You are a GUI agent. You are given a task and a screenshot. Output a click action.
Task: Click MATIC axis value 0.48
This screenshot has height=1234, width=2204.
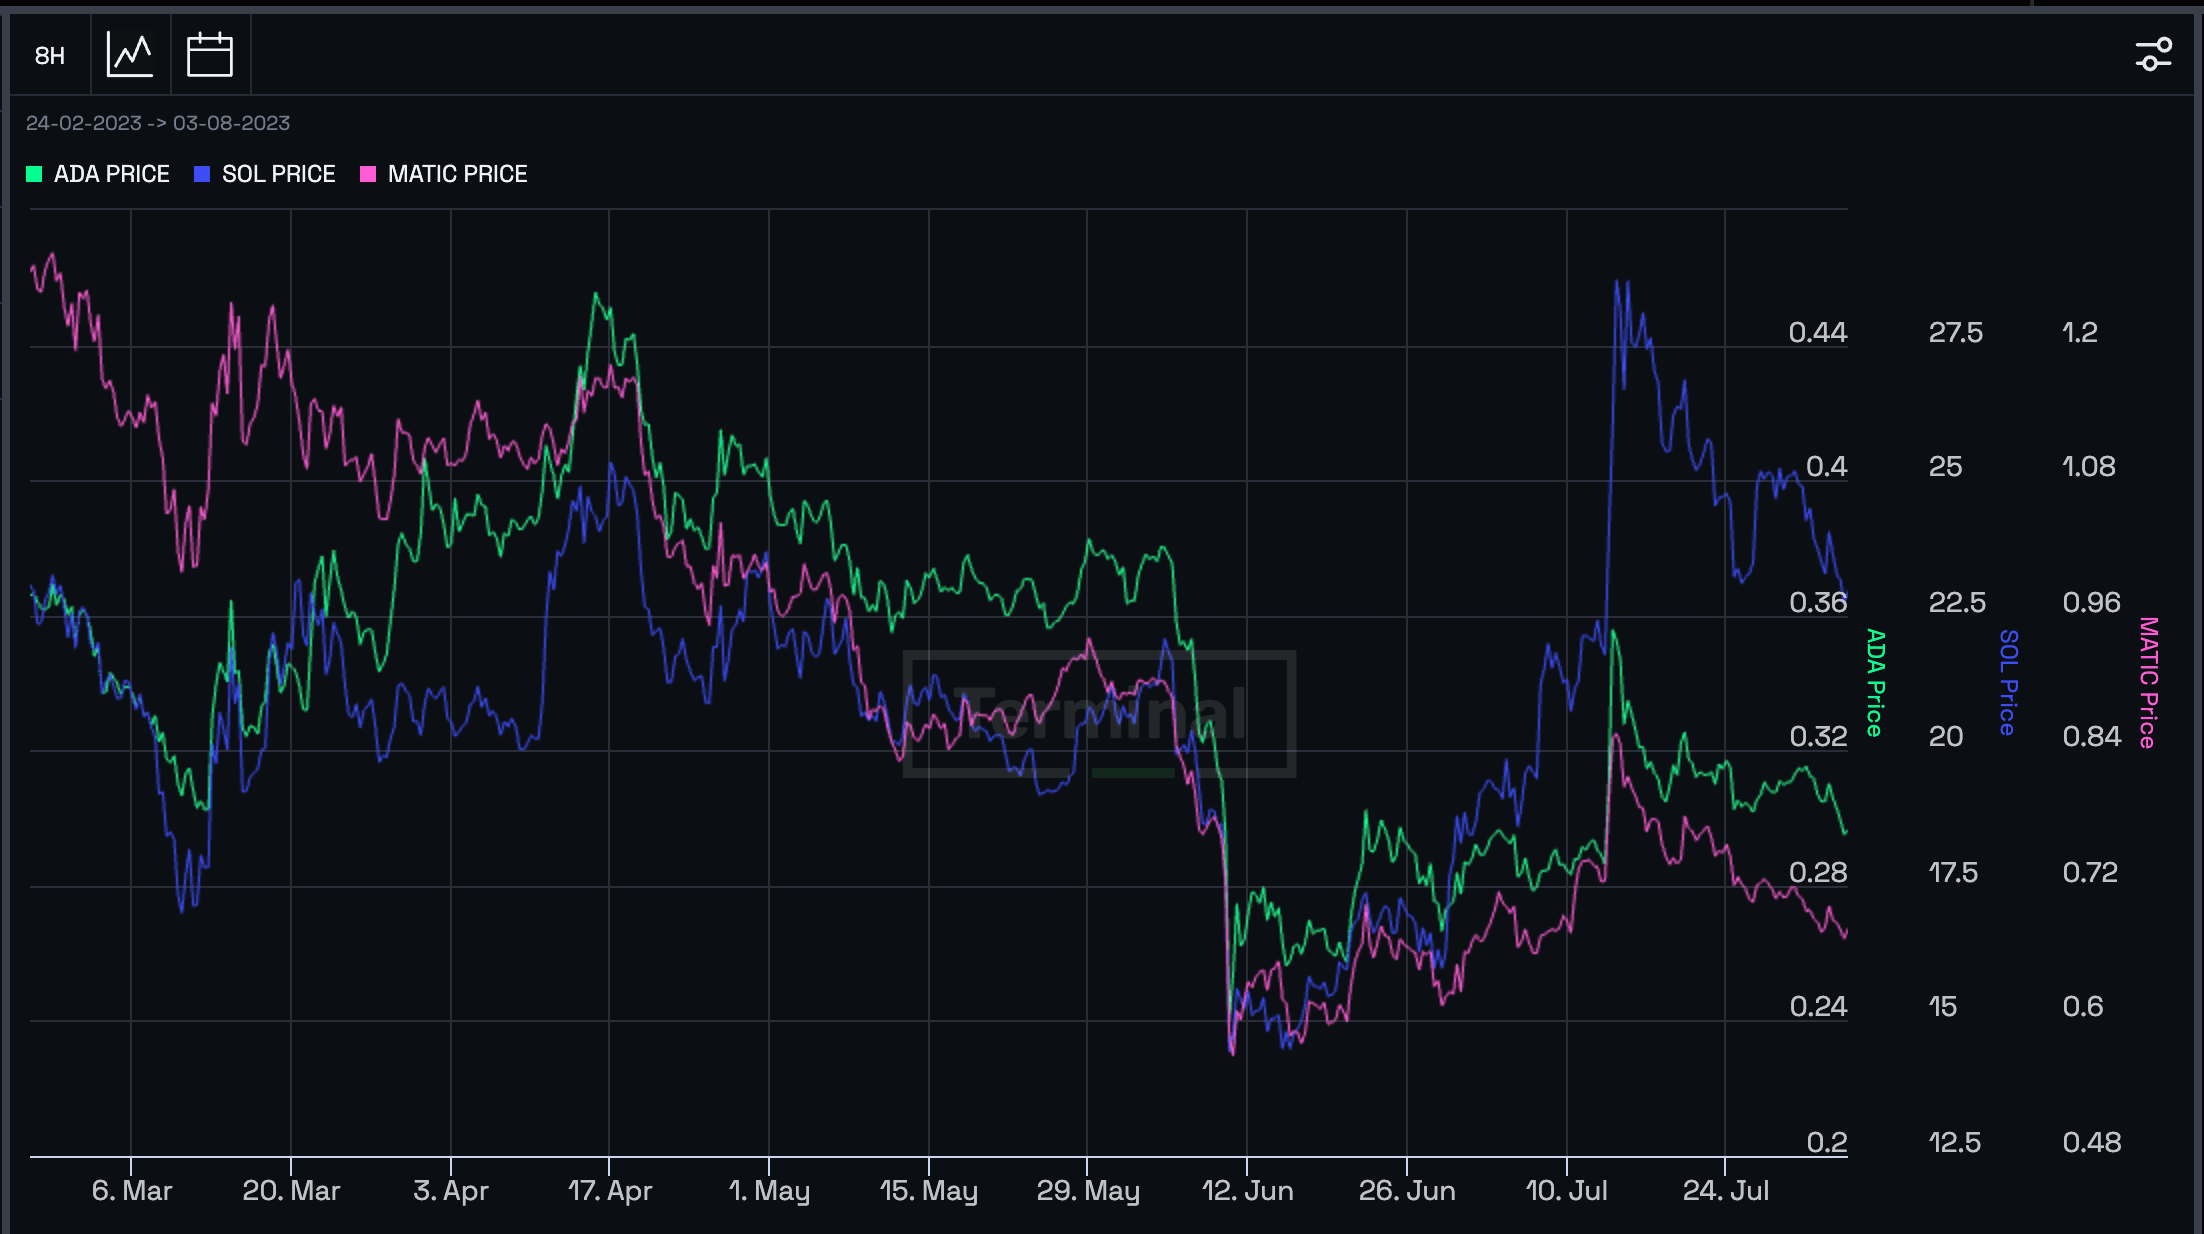tap(2092, 1143)
